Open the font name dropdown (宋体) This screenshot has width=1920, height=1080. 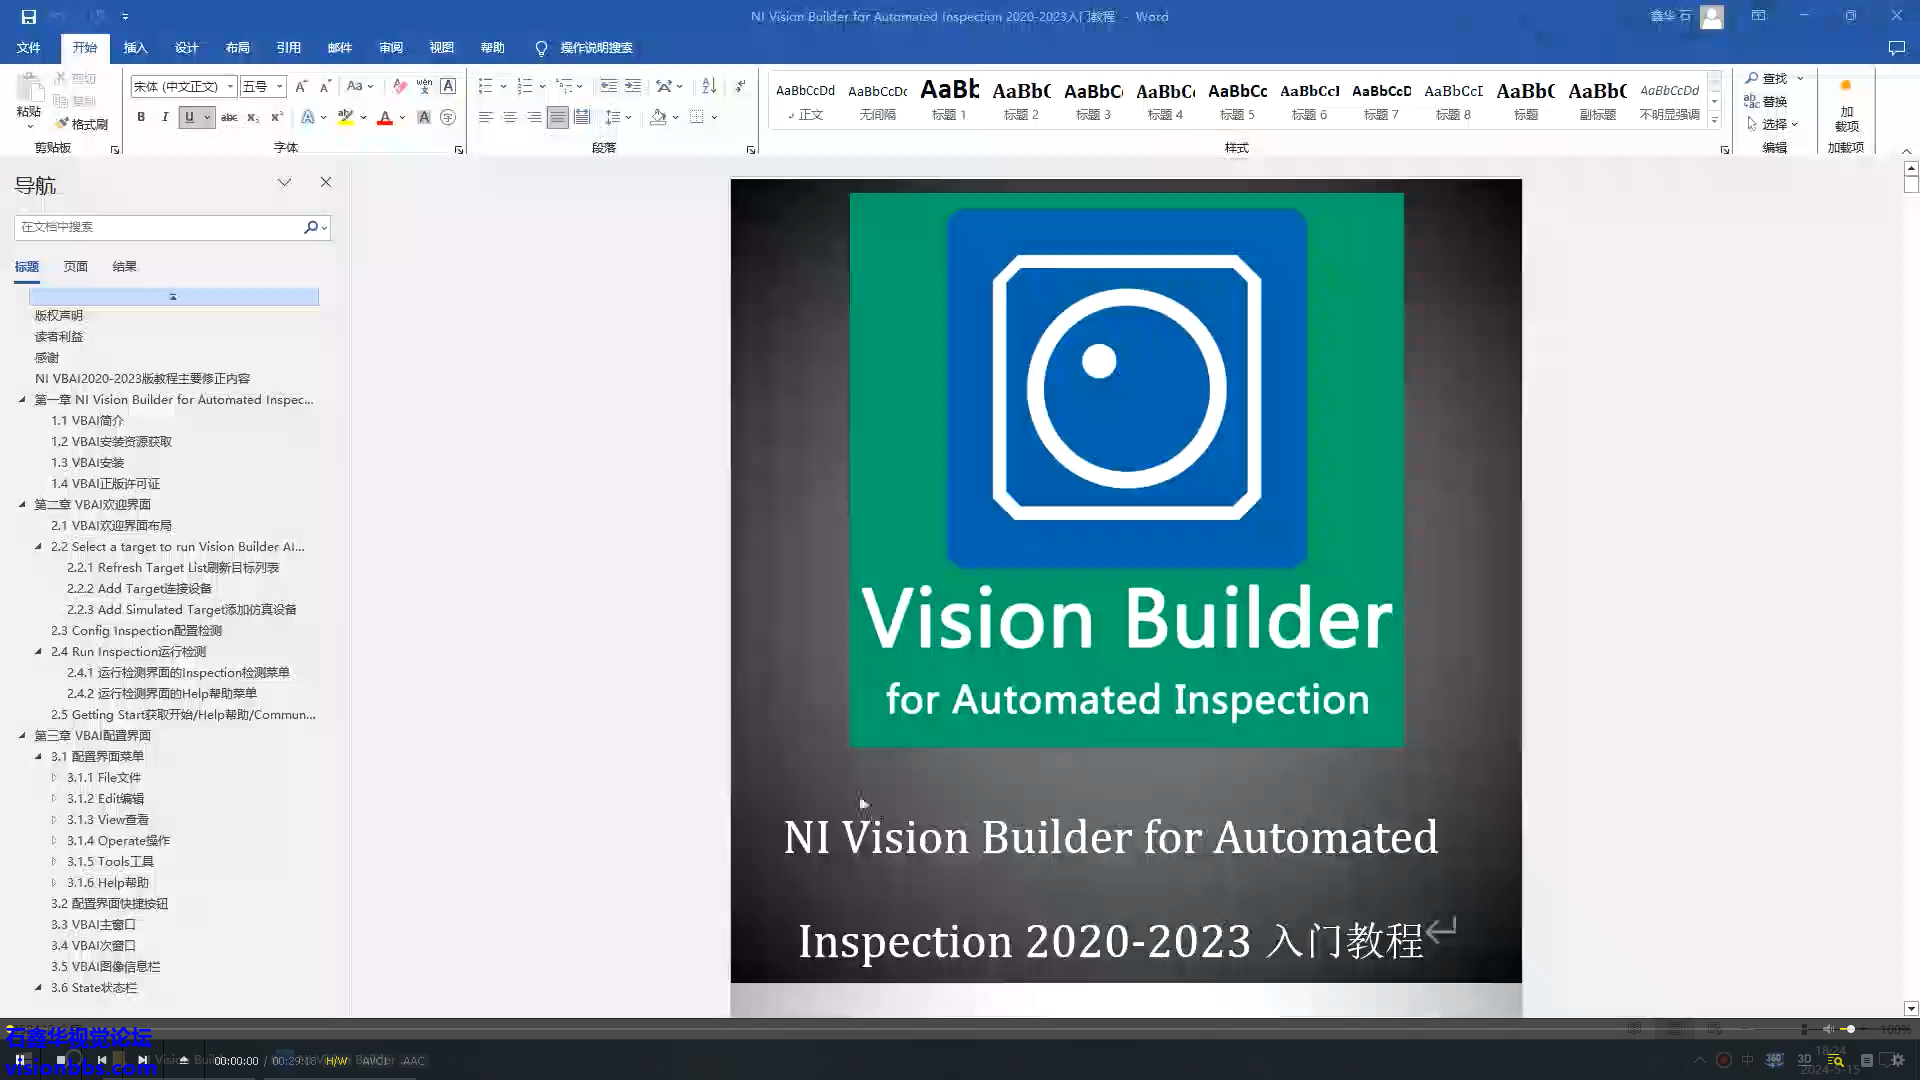click(x=230, y=86)
